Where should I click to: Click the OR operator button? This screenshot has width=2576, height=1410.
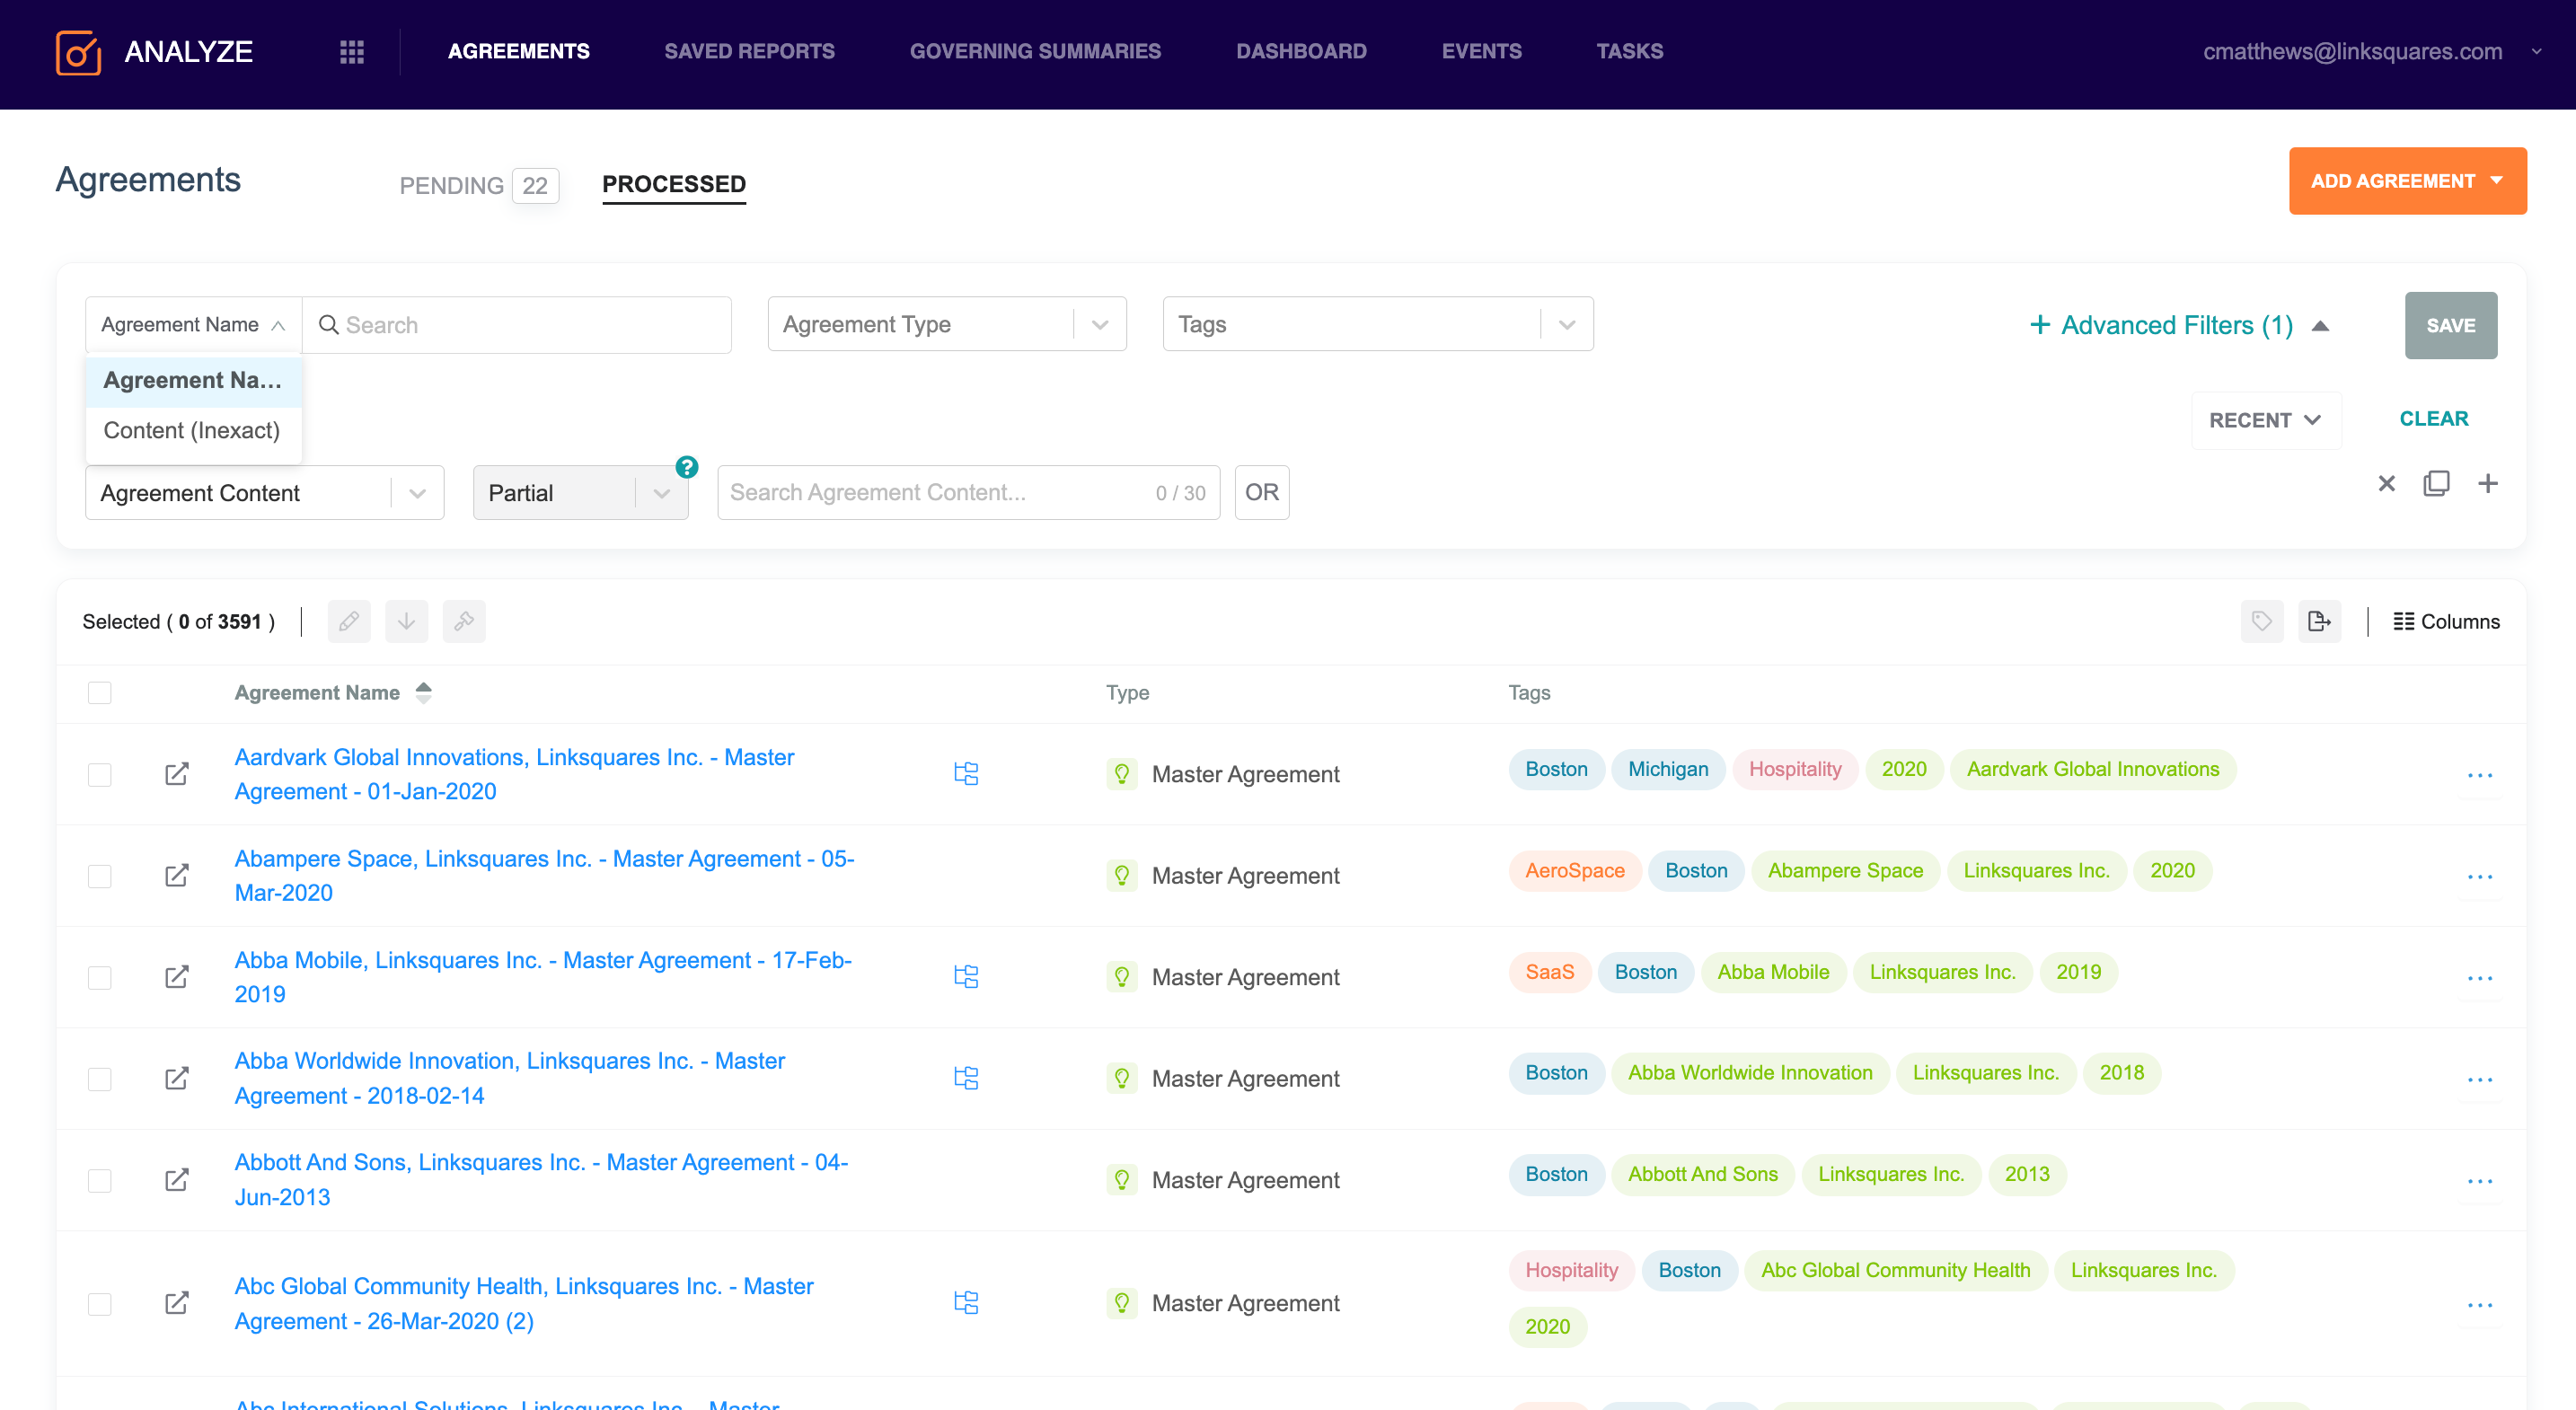tap(1261, 493)
